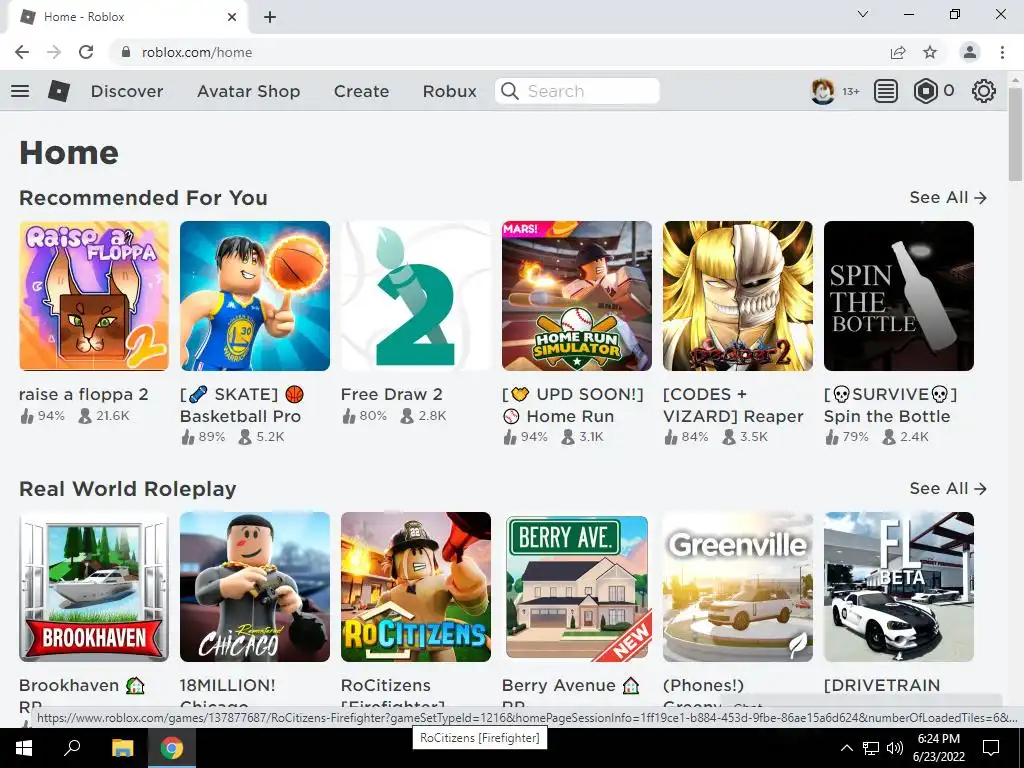The image size is (1024, 768).
Task: Open the Chicago Remastered thumbnail
Action: pos(255,587)
